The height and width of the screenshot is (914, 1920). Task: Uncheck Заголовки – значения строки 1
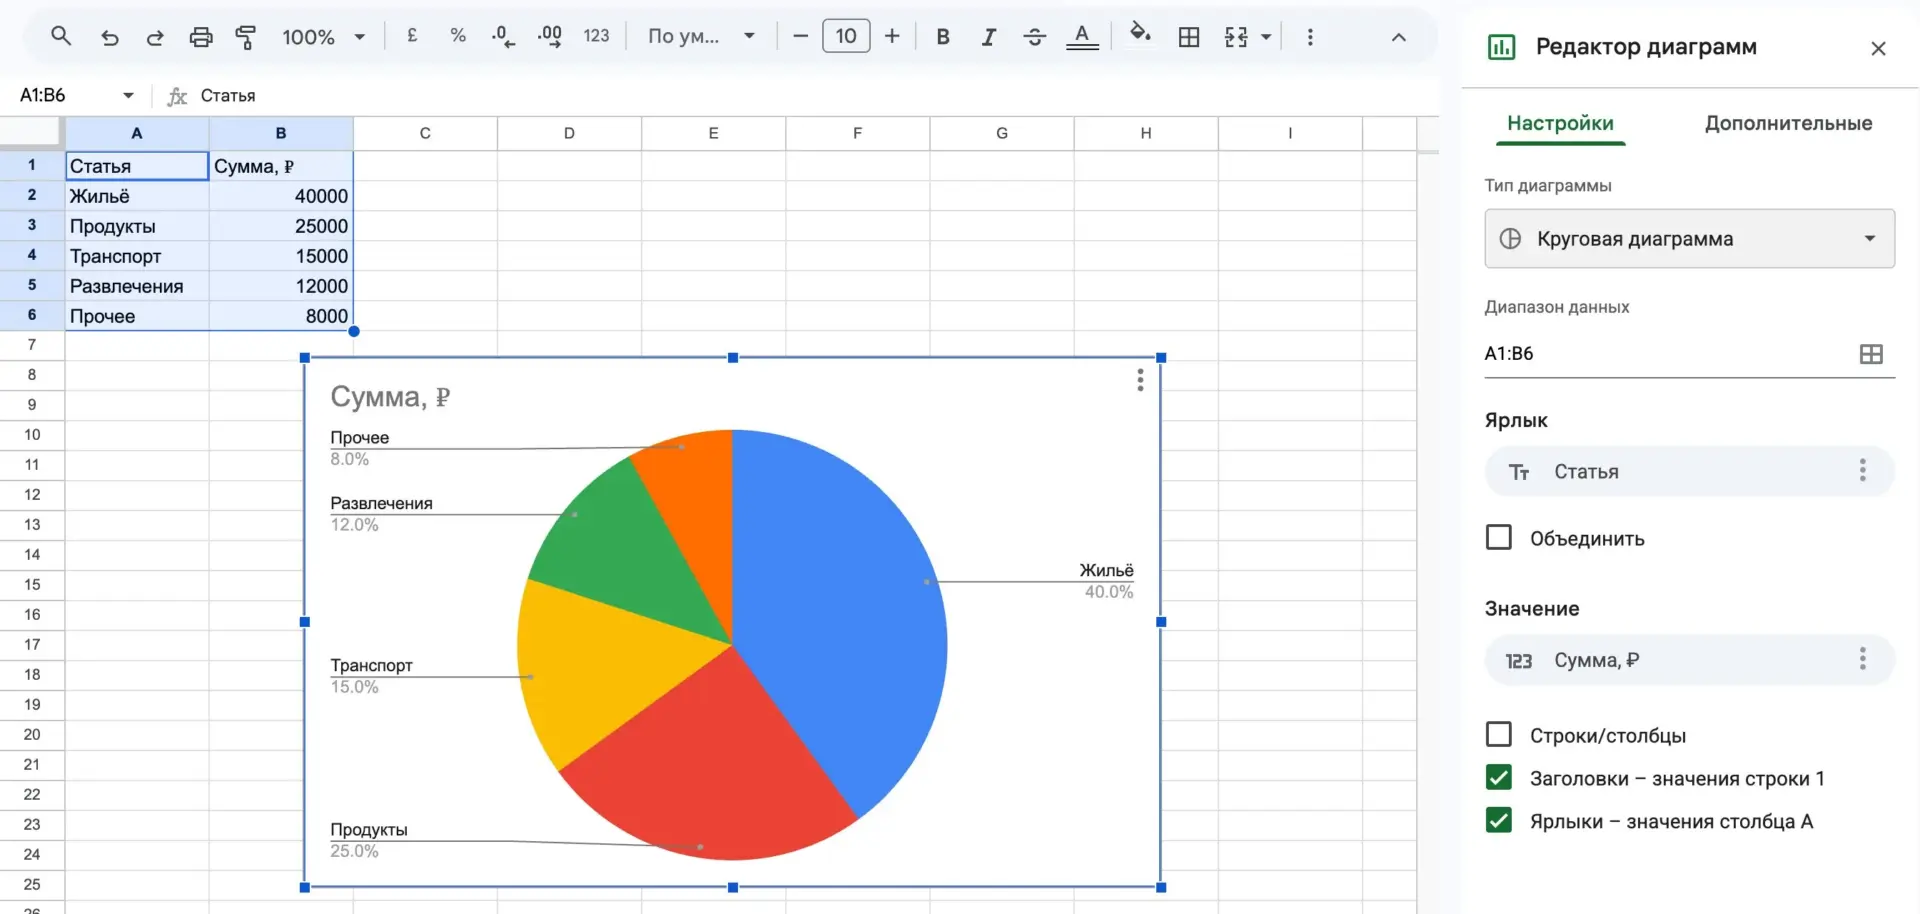1498,778
